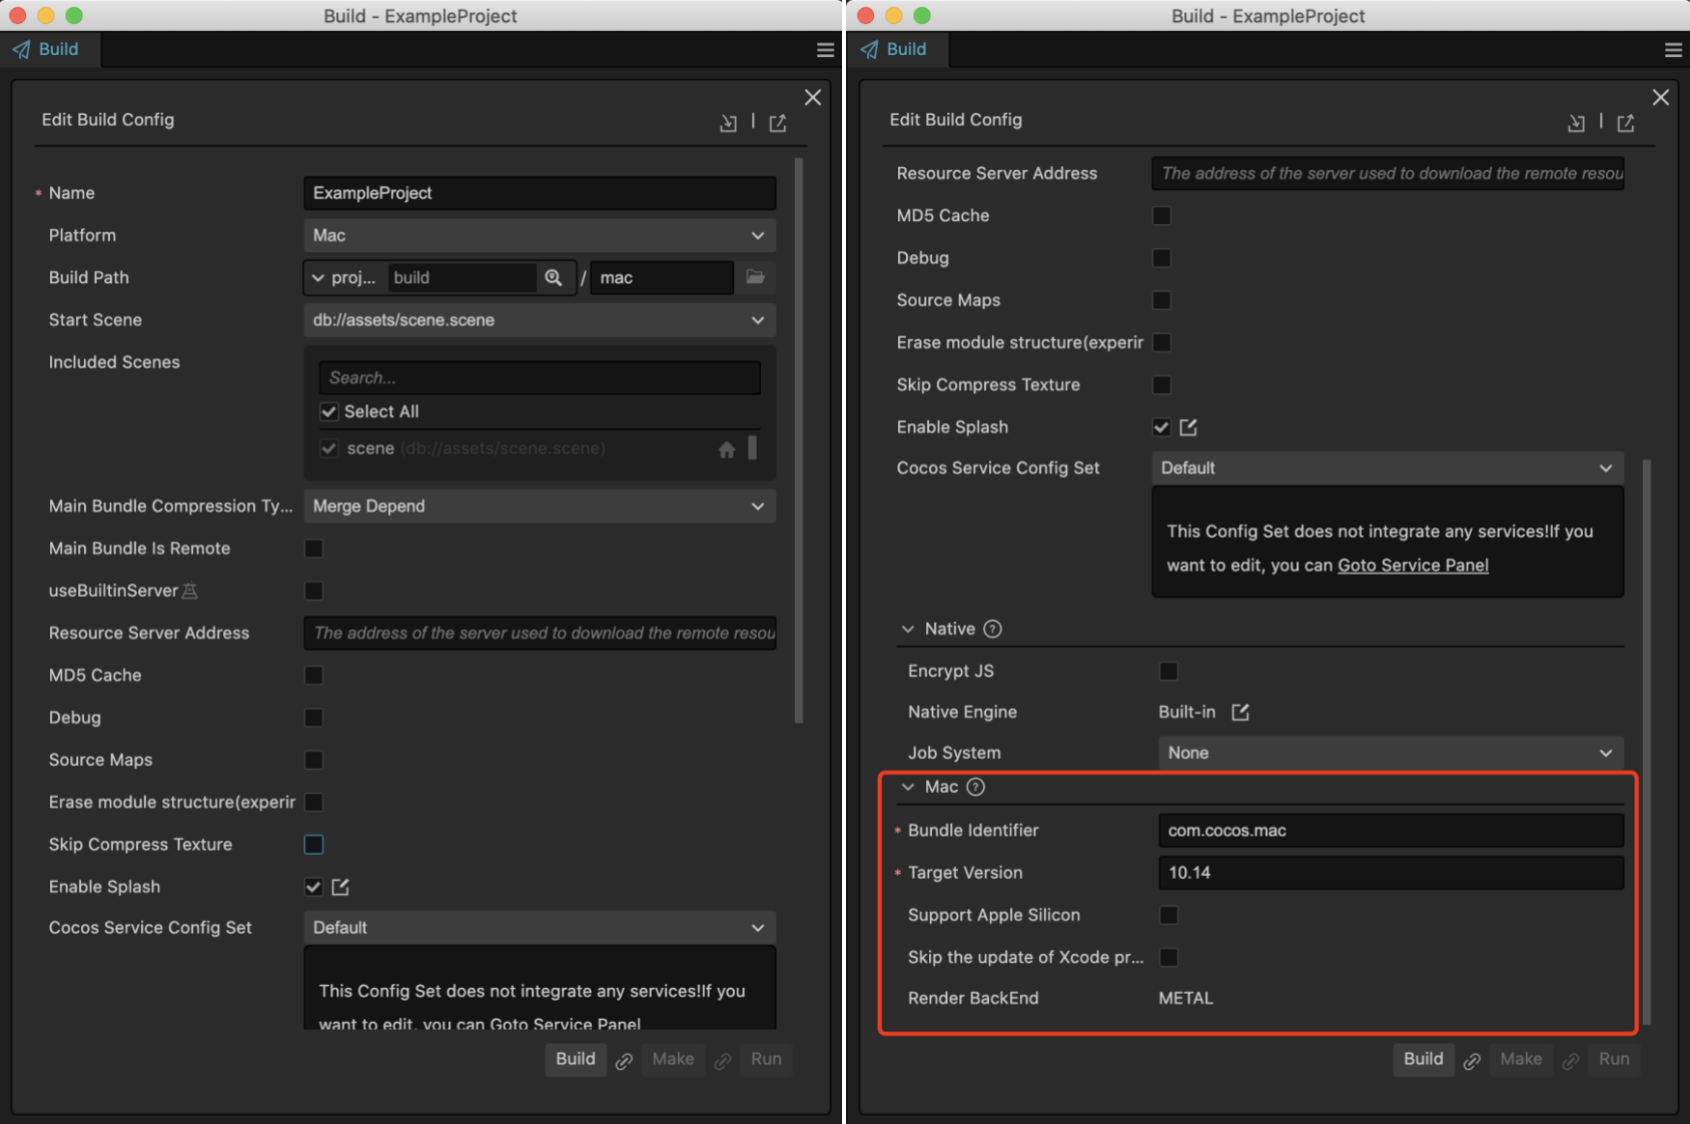Open Job System dropdown showing None
This screenshot has height=1124, width=1690.
1391,753
